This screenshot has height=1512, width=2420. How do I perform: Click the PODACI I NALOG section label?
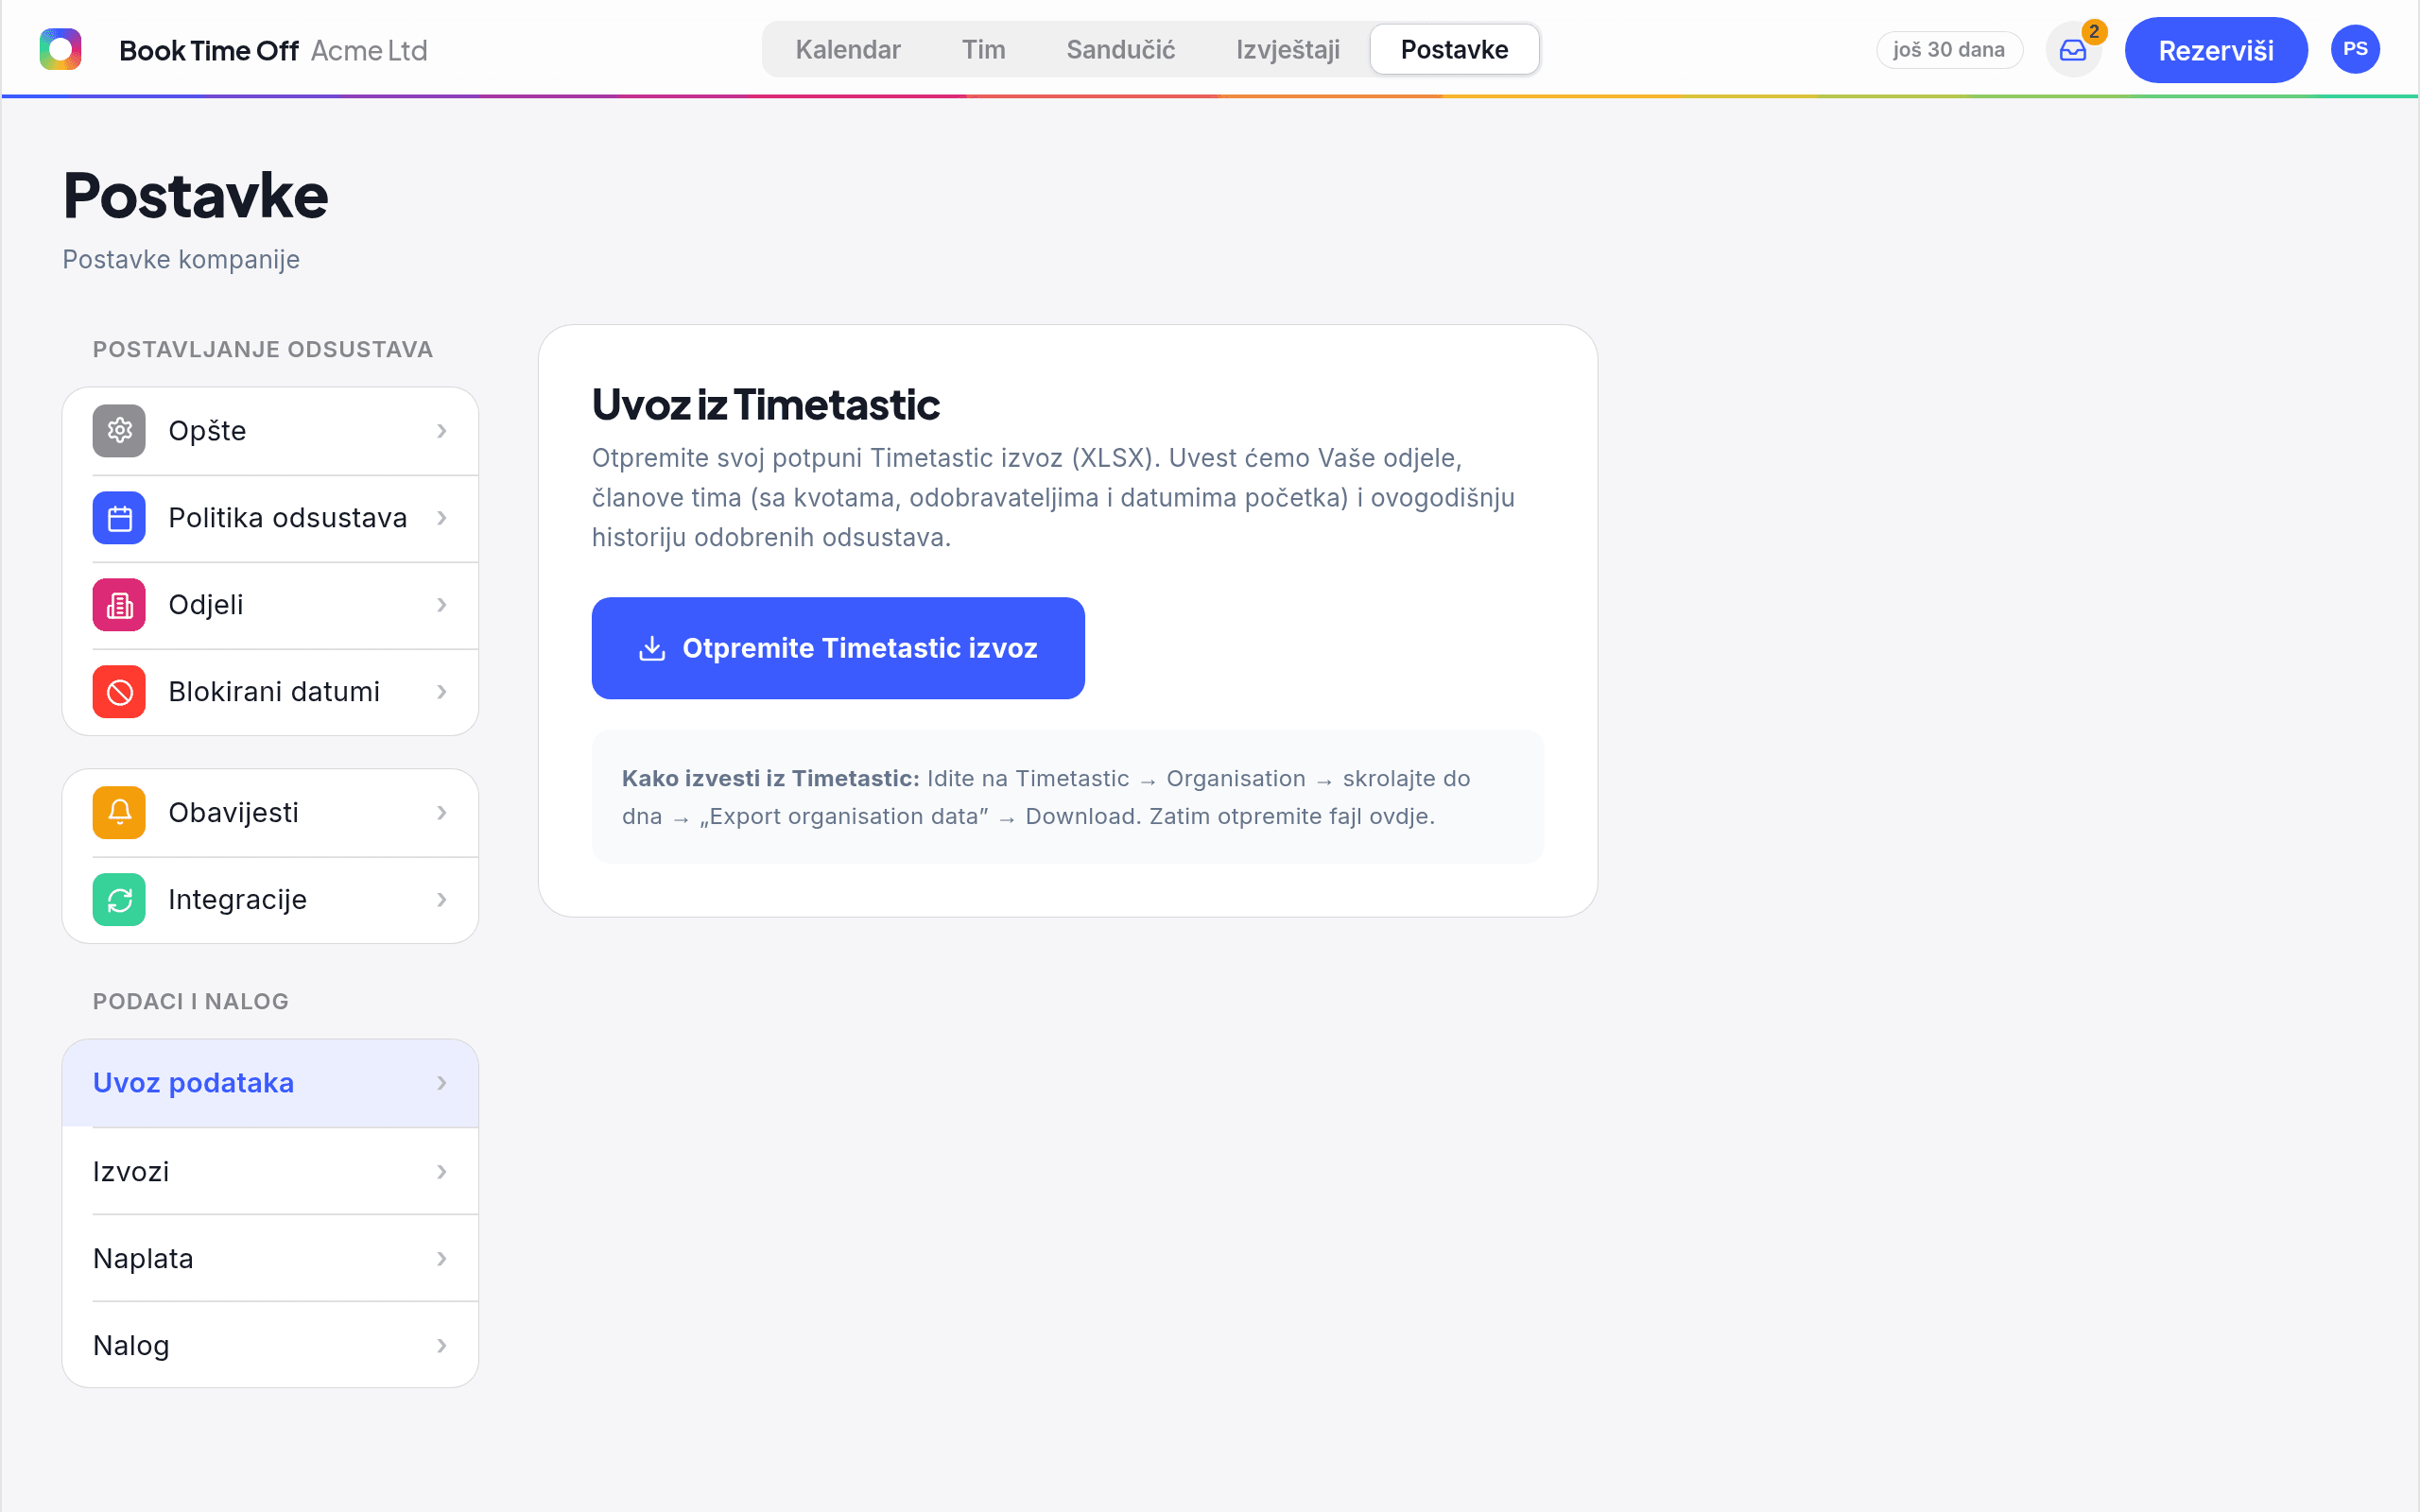(191, 1001)
